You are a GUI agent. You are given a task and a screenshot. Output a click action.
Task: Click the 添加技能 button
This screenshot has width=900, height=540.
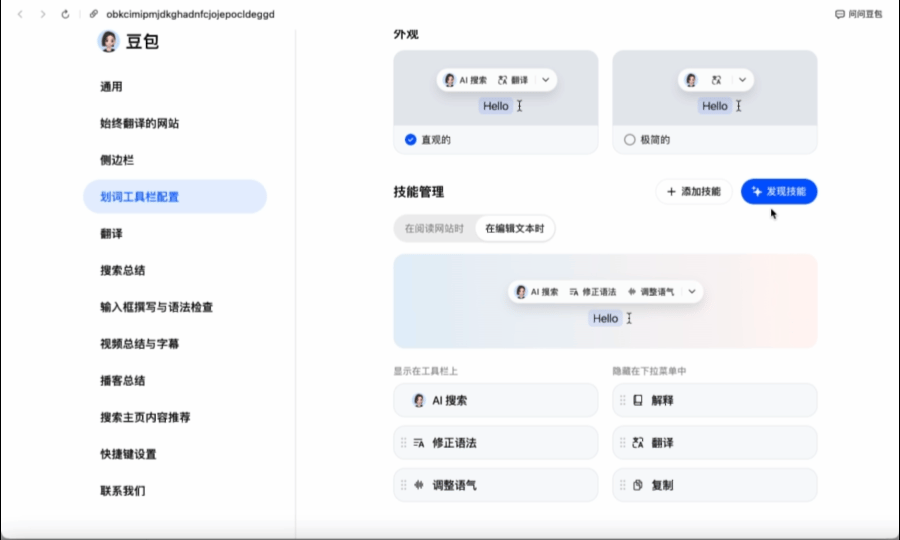click(x=693, y=192)
